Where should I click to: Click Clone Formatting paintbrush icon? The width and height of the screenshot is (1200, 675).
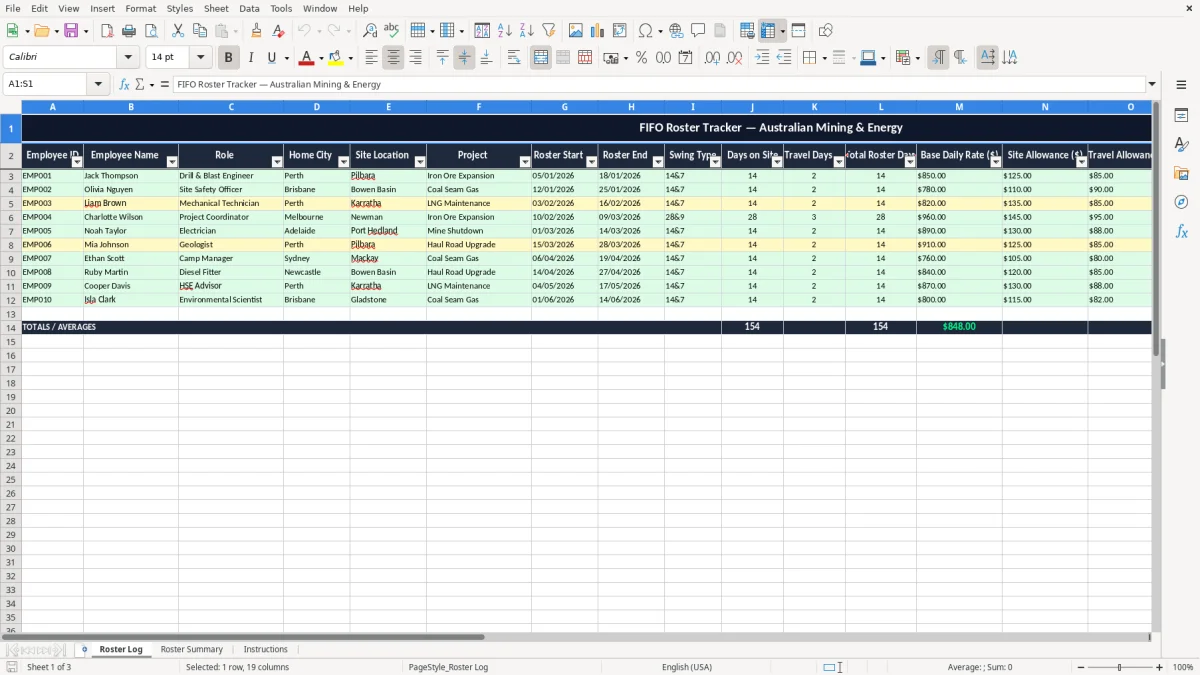(x=256, y=31)
